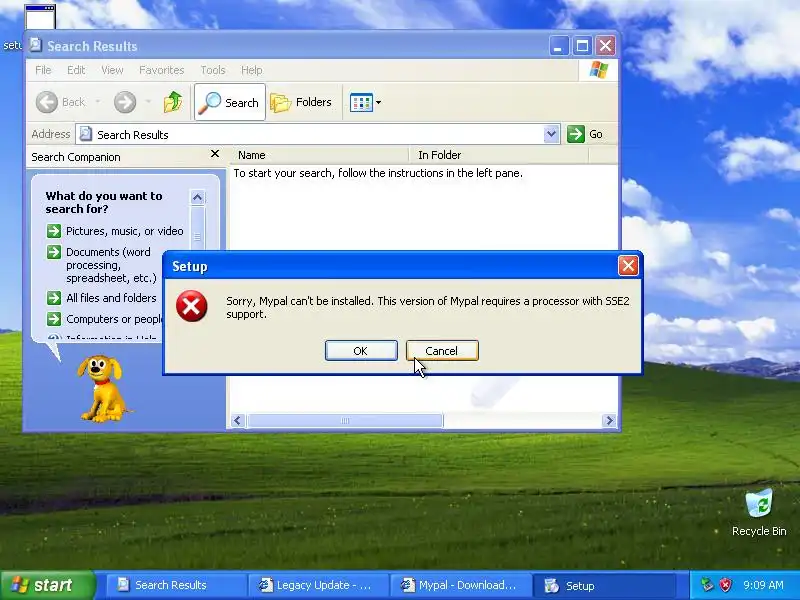Click the horizontal scrollbar left arrow
Screen dimensions: 800x600
pyautogui.click(x=237, y=420)
